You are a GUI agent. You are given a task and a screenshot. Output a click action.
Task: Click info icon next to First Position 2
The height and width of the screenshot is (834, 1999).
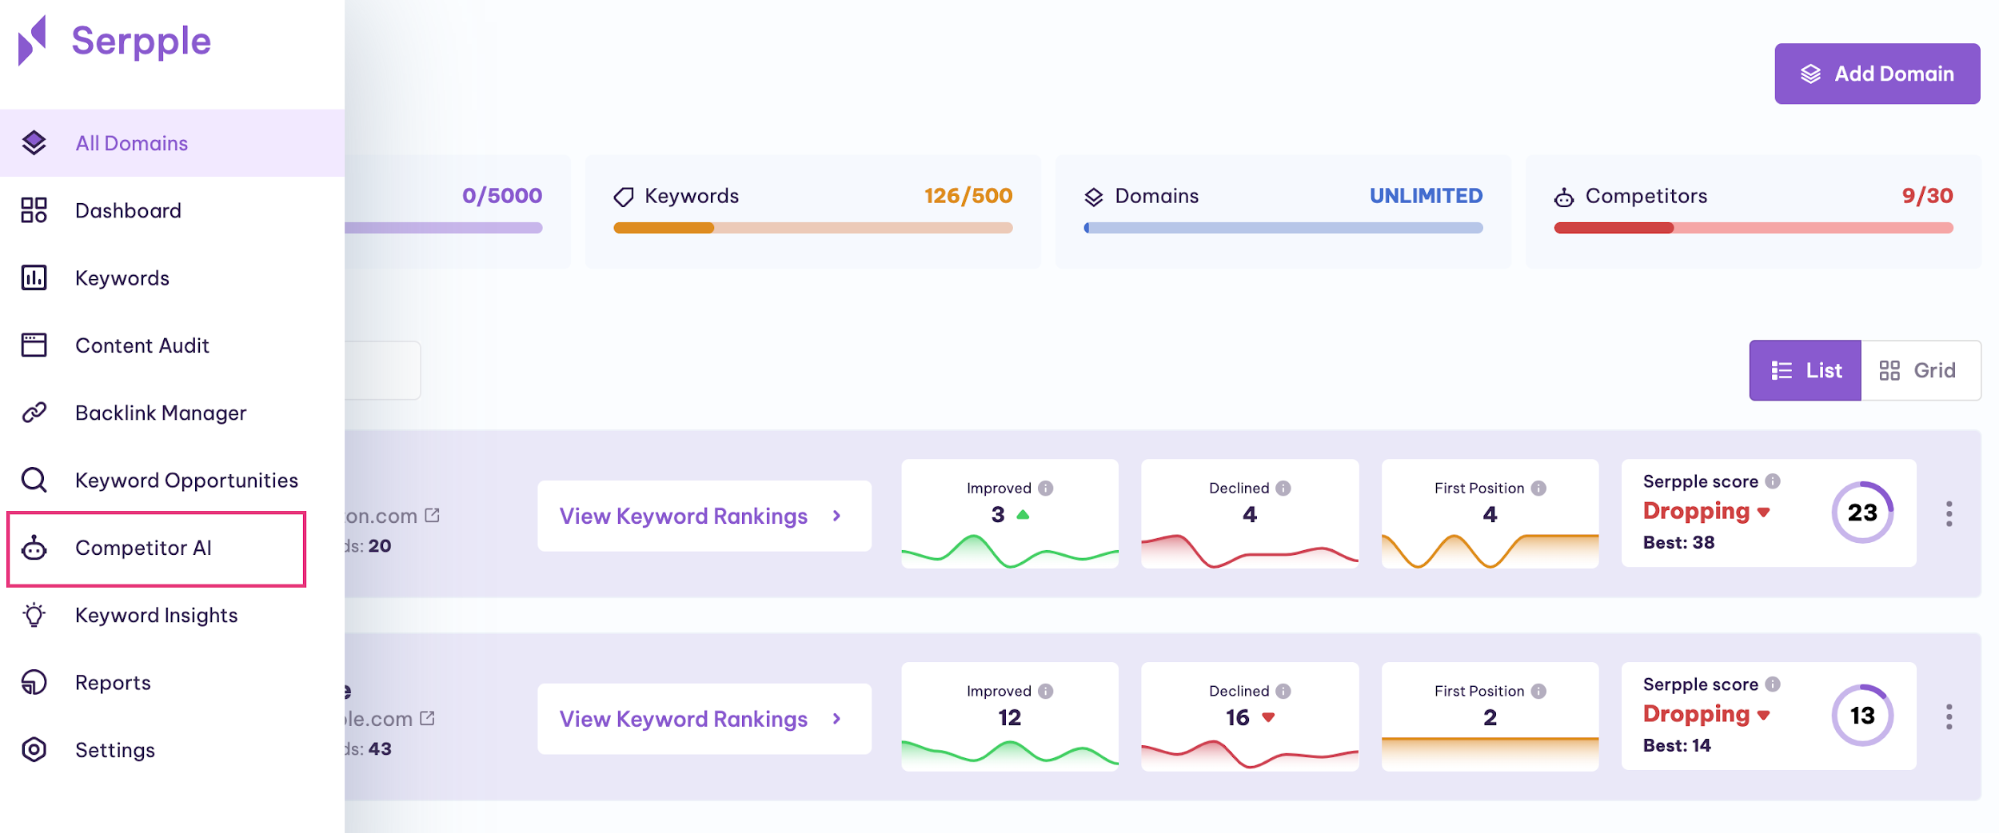pyautogui.click(x=1539, y=691)
